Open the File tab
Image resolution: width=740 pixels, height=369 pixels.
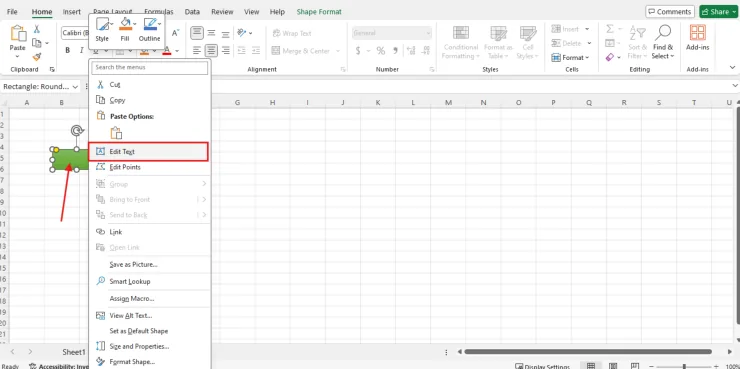point(12,12)
